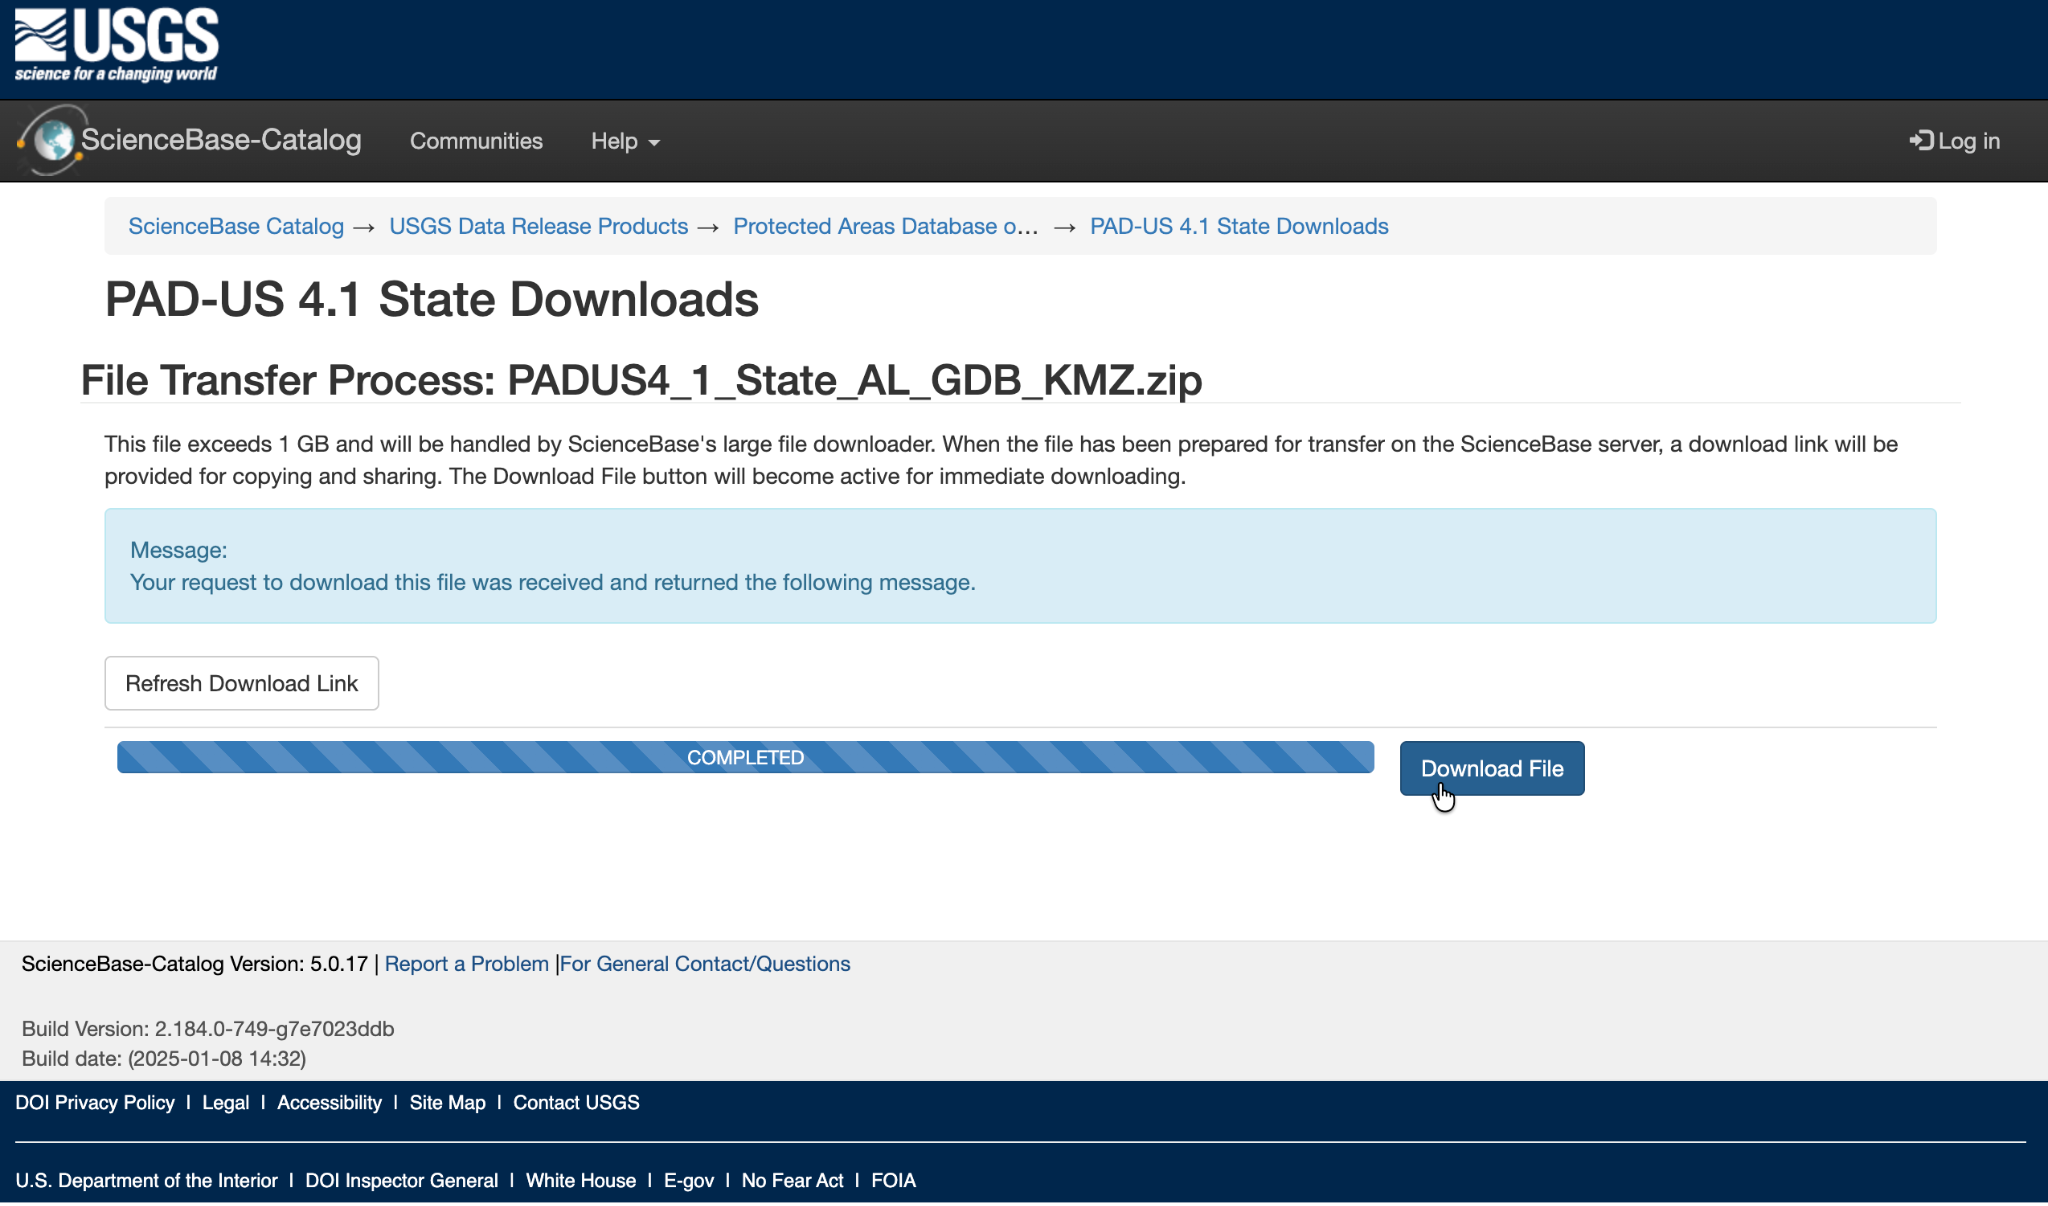
Task: Go to ScienceBase Catalog breadcrumb
Action: tap(236, 226)
